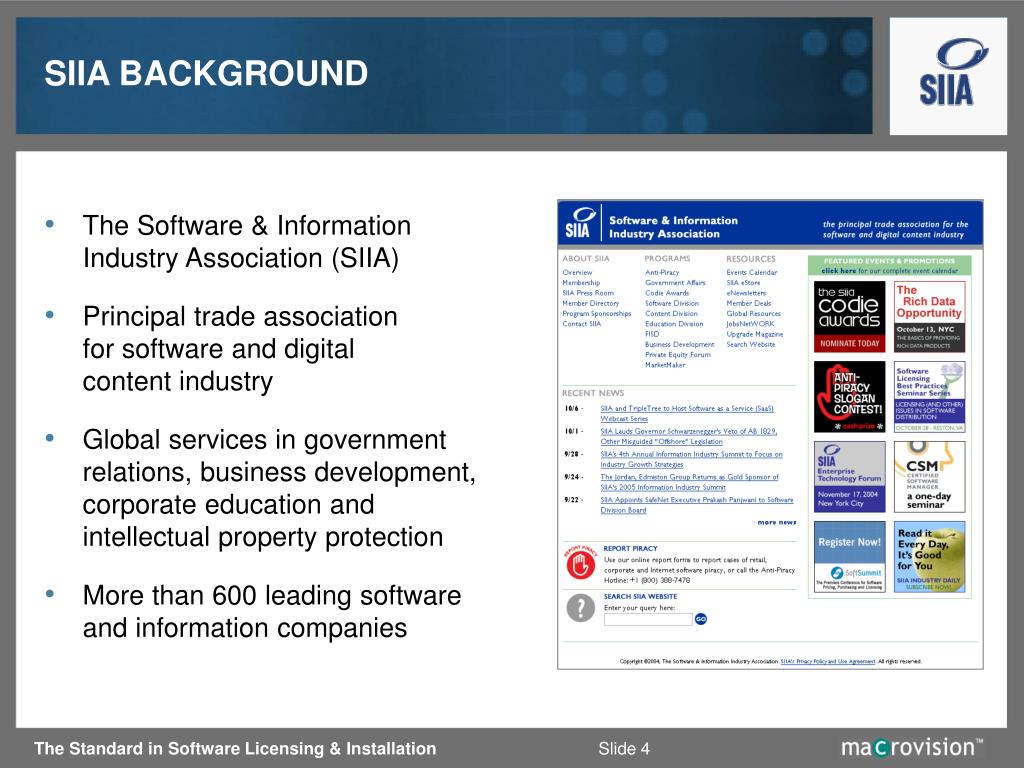Open the 9/22 SafeNet Executive appointment news item

click(x=697, y=505)
